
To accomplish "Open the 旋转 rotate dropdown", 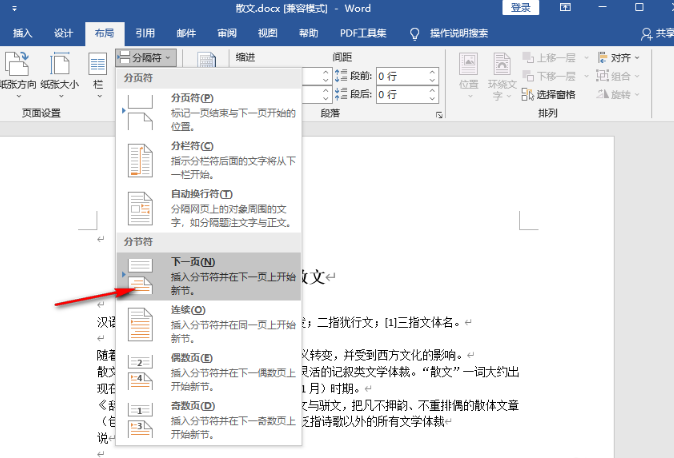I will (618, 95).
